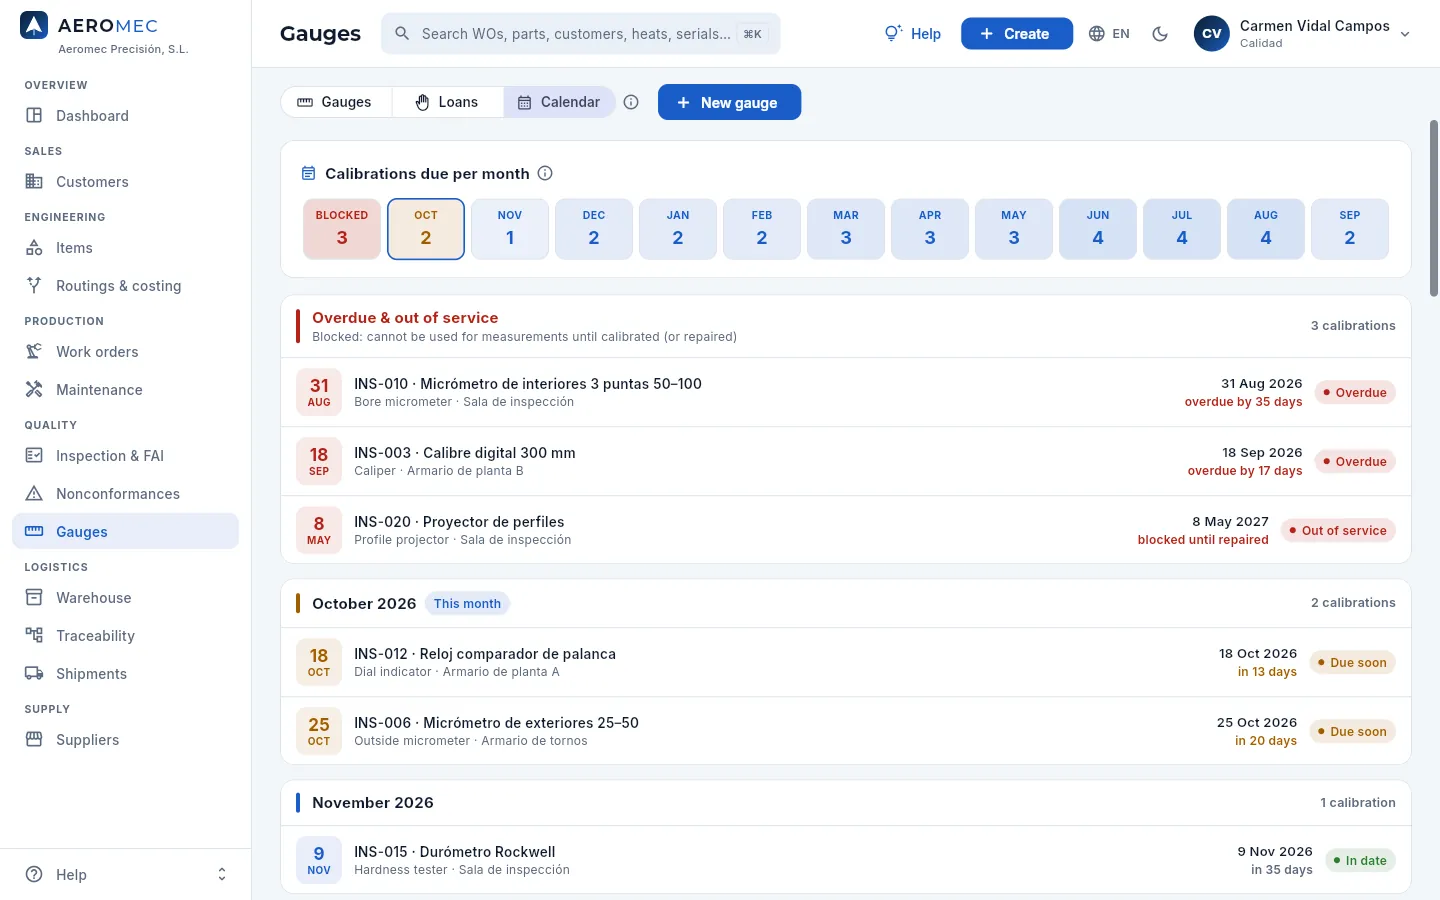The image size is (1440, 900).
Task: Open EN language selector
Action: coord(1109,34)
